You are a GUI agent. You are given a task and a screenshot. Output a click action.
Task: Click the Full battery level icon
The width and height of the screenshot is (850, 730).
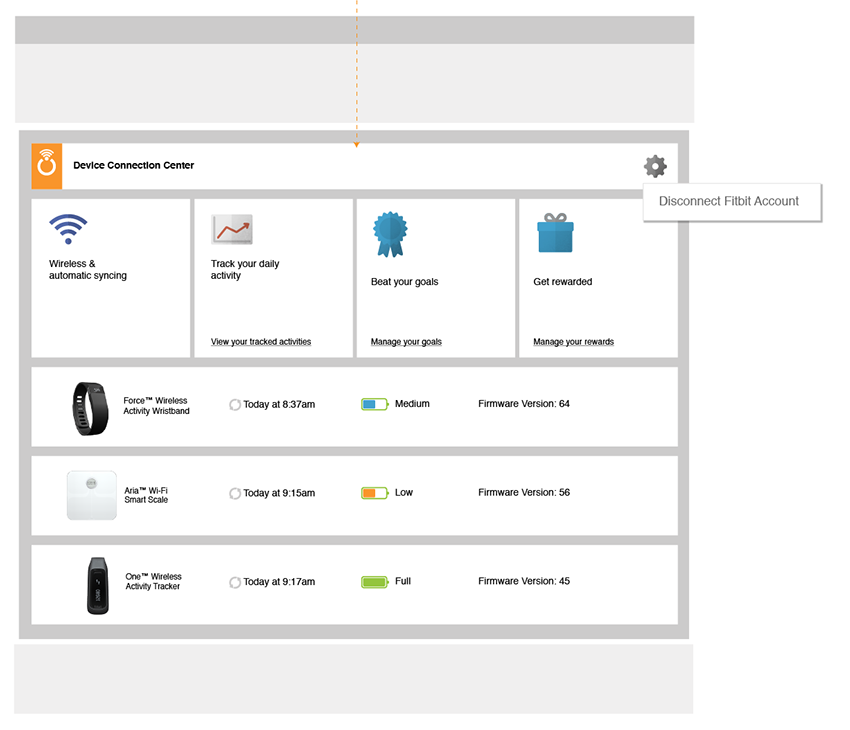point(375,582)
